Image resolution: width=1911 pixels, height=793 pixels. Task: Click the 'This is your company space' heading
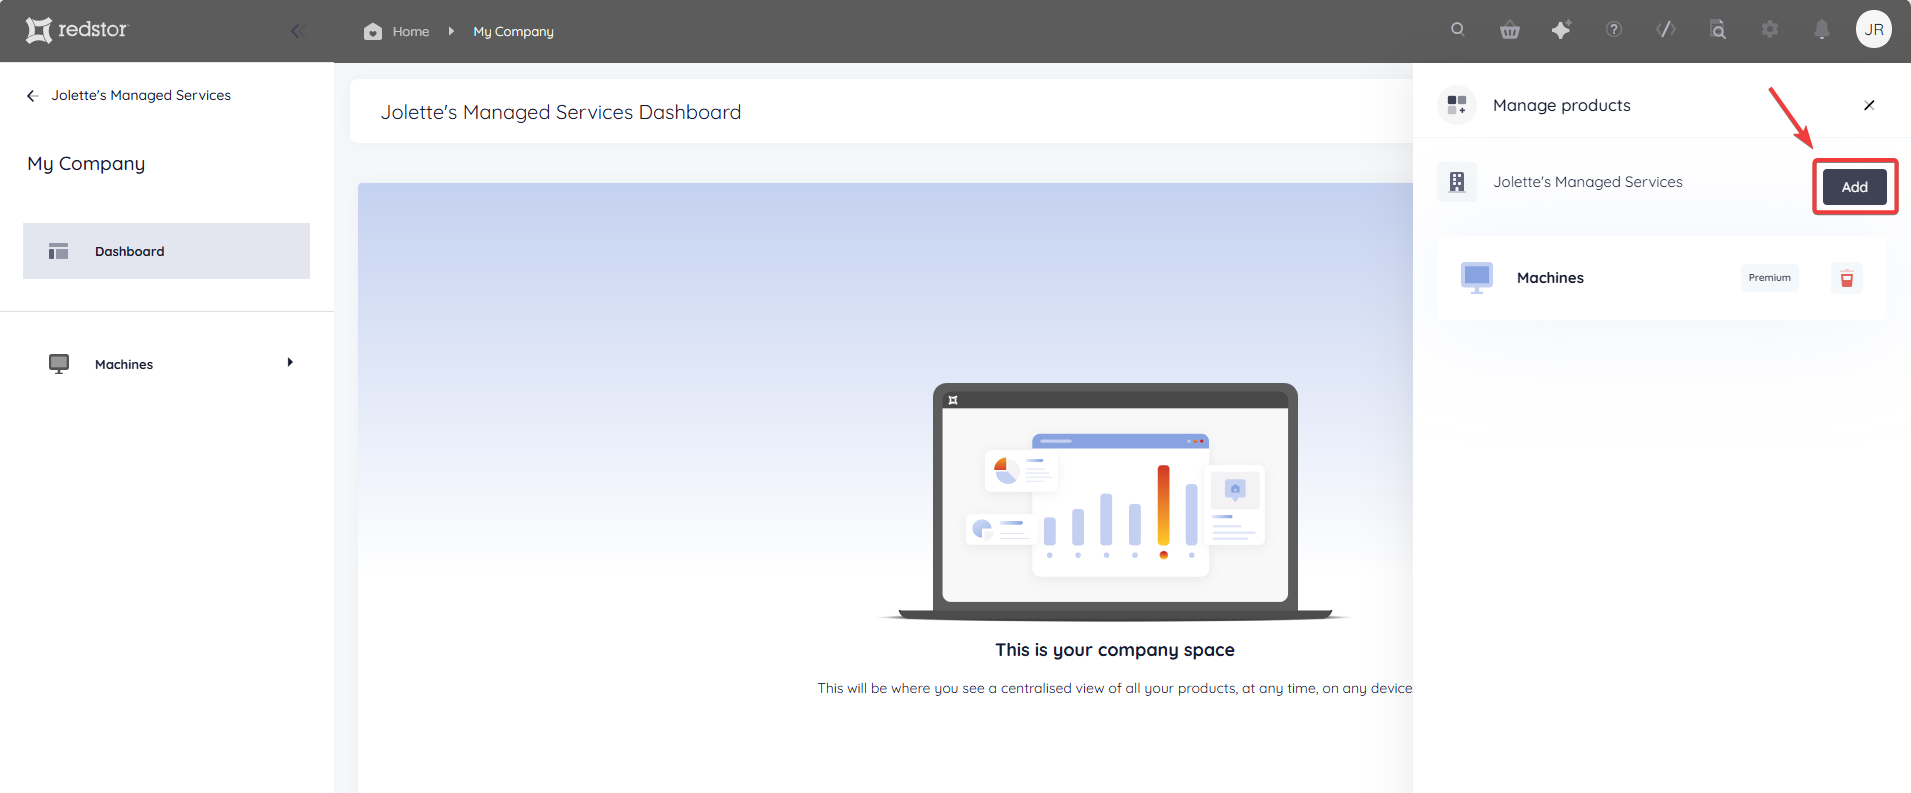pyautogui.click(x=1115, y=650)
